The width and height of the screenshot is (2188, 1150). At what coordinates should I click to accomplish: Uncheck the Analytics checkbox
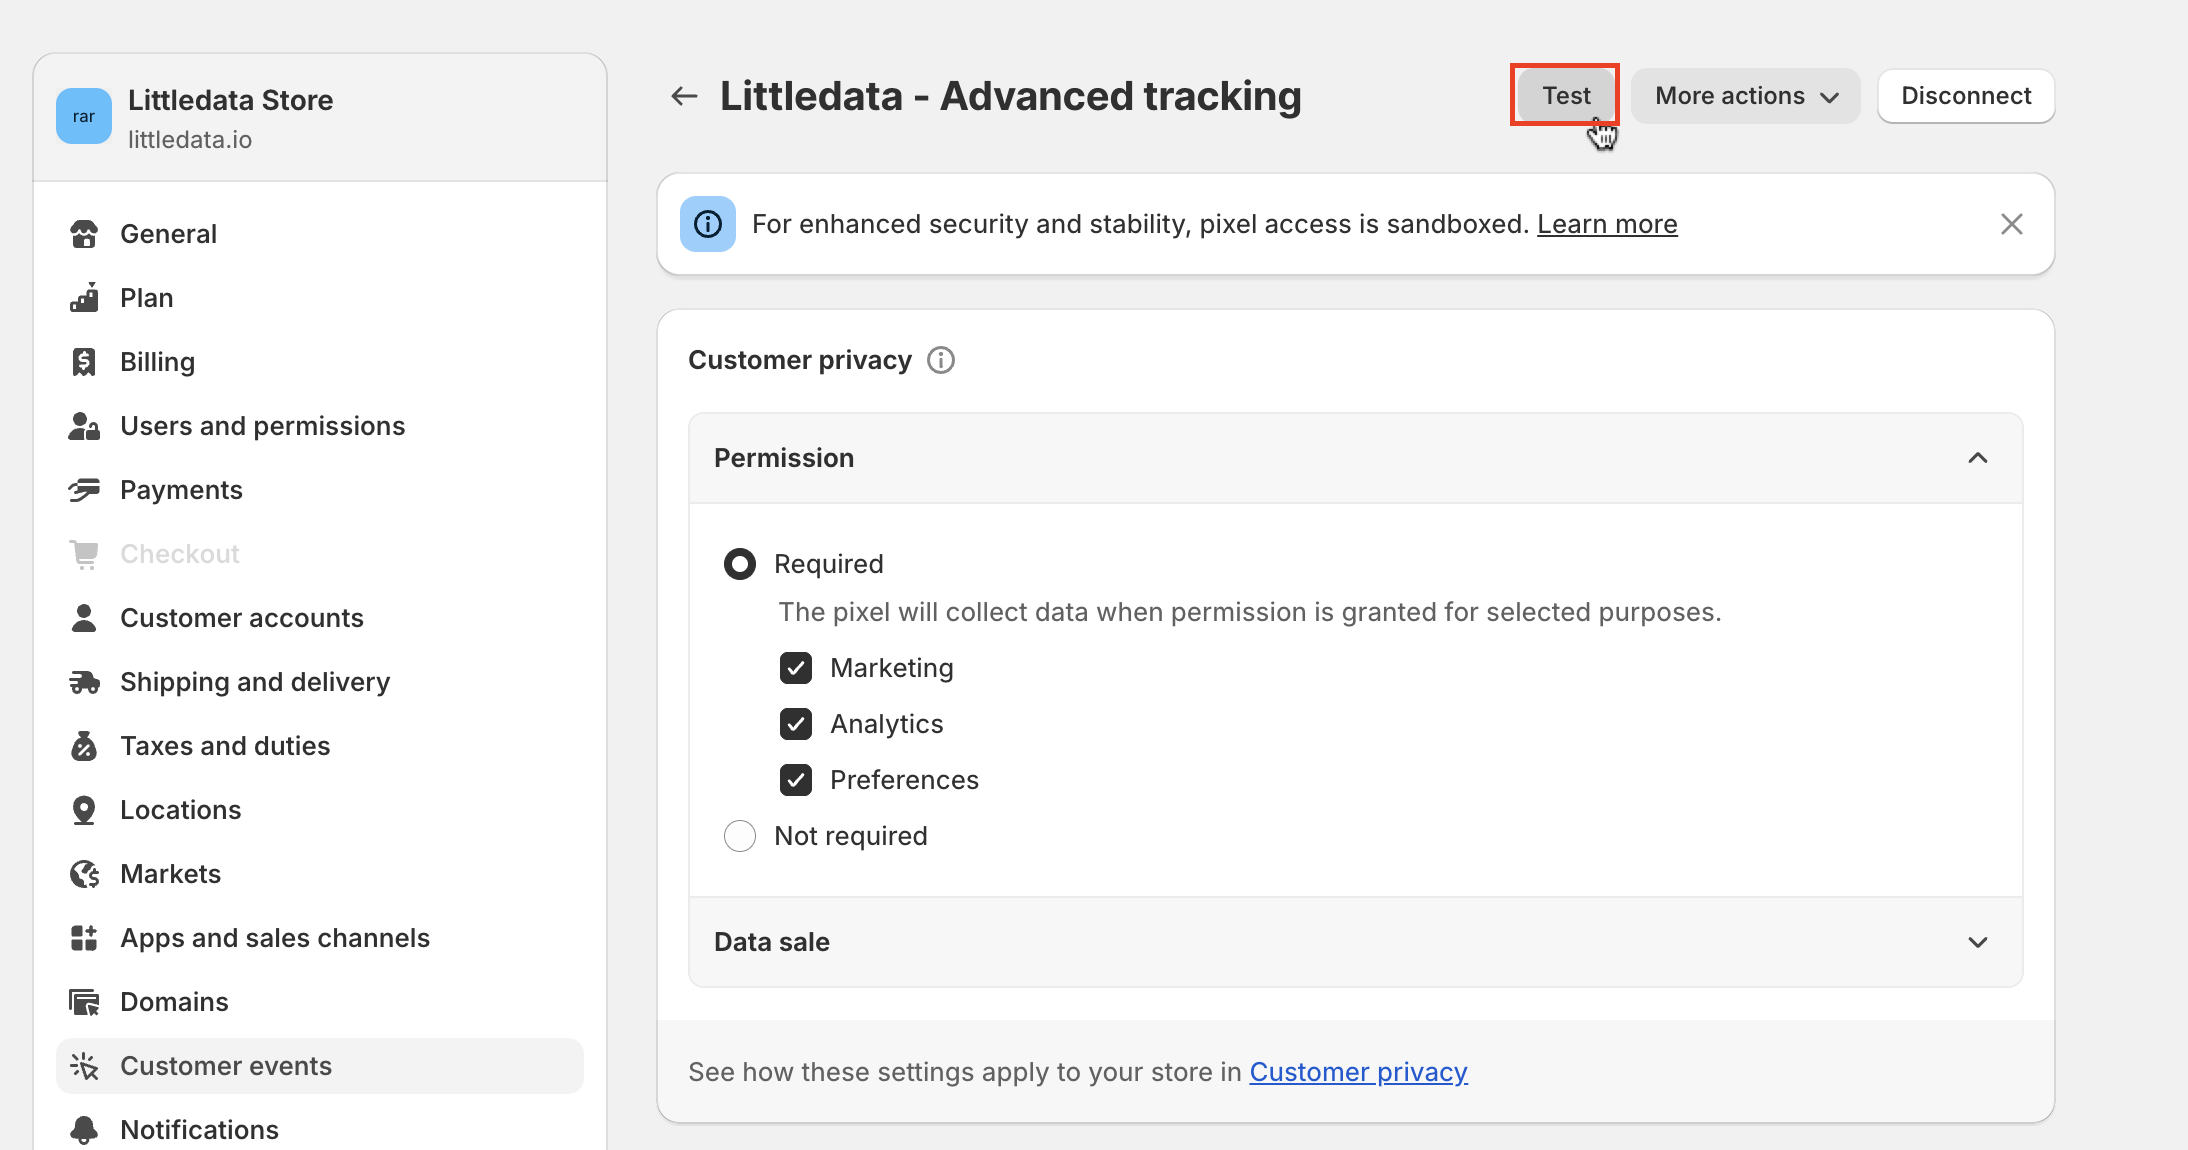(796, 724)
